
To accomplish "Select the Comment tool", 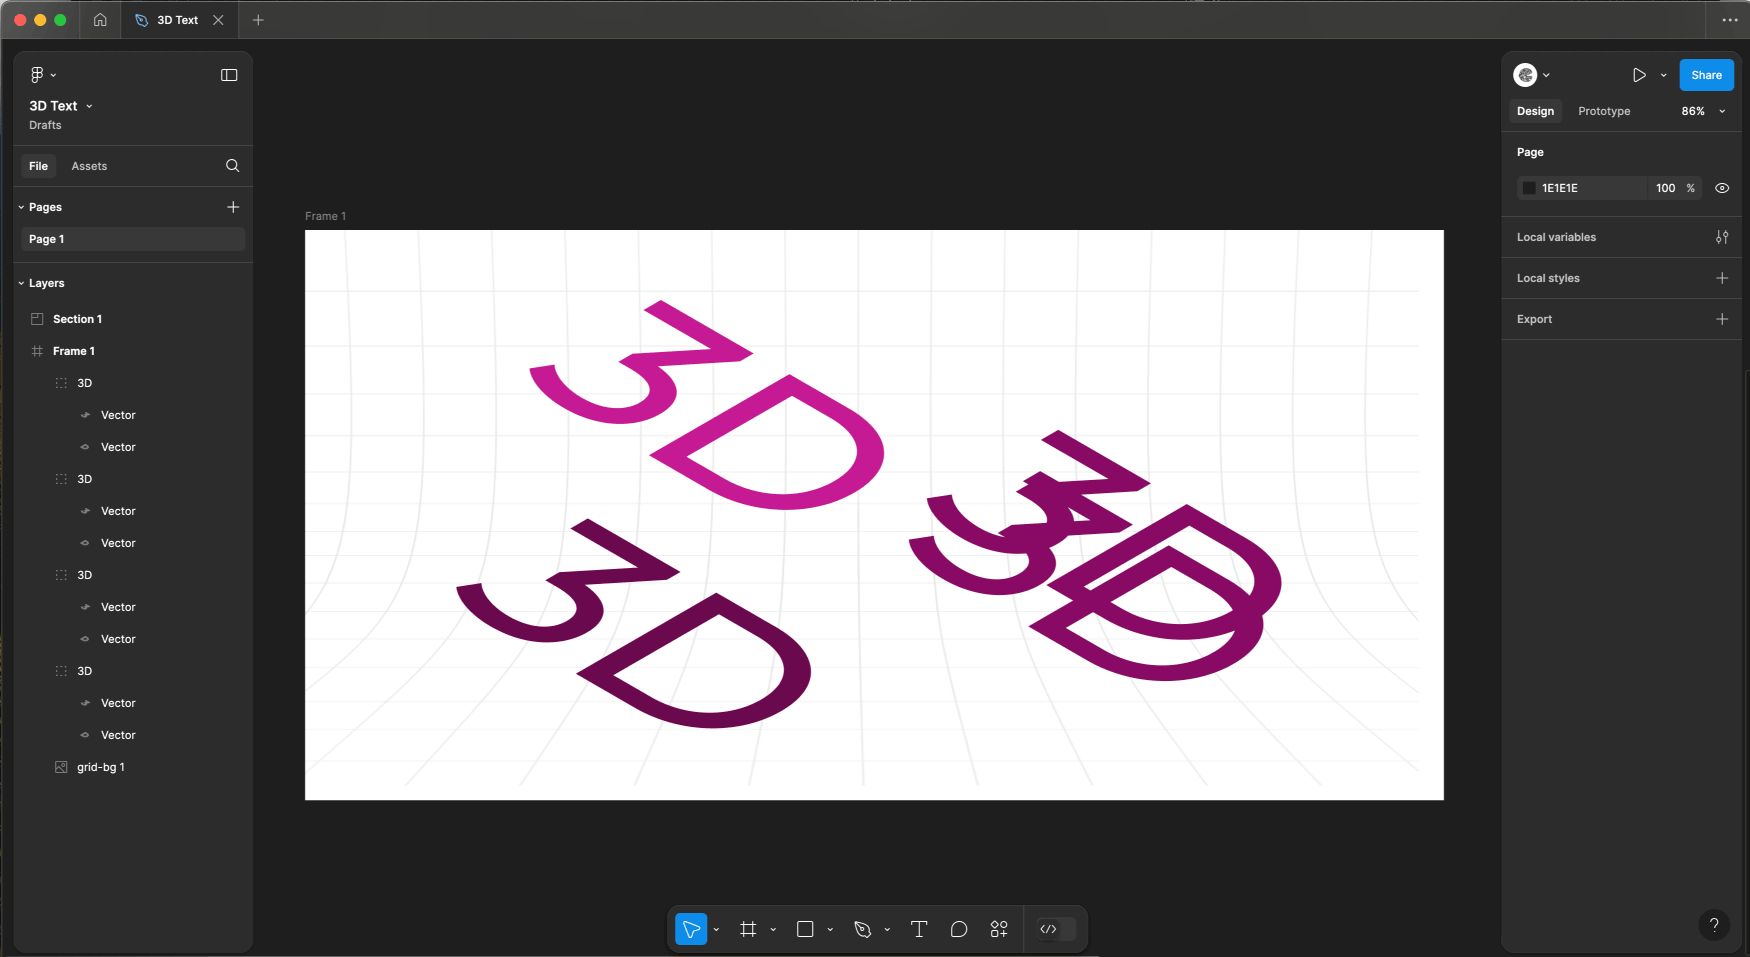I will click(959, 929).
